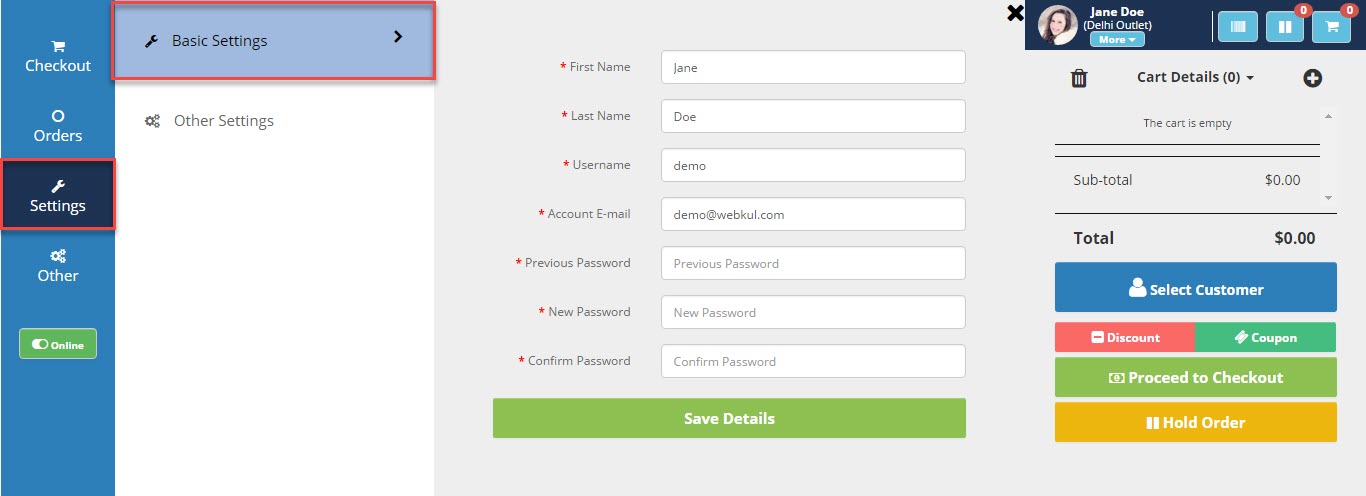The width and height of the screenshot is (1366, 496).
Task: Click the Save Details button
Action: tap(729, 418)
